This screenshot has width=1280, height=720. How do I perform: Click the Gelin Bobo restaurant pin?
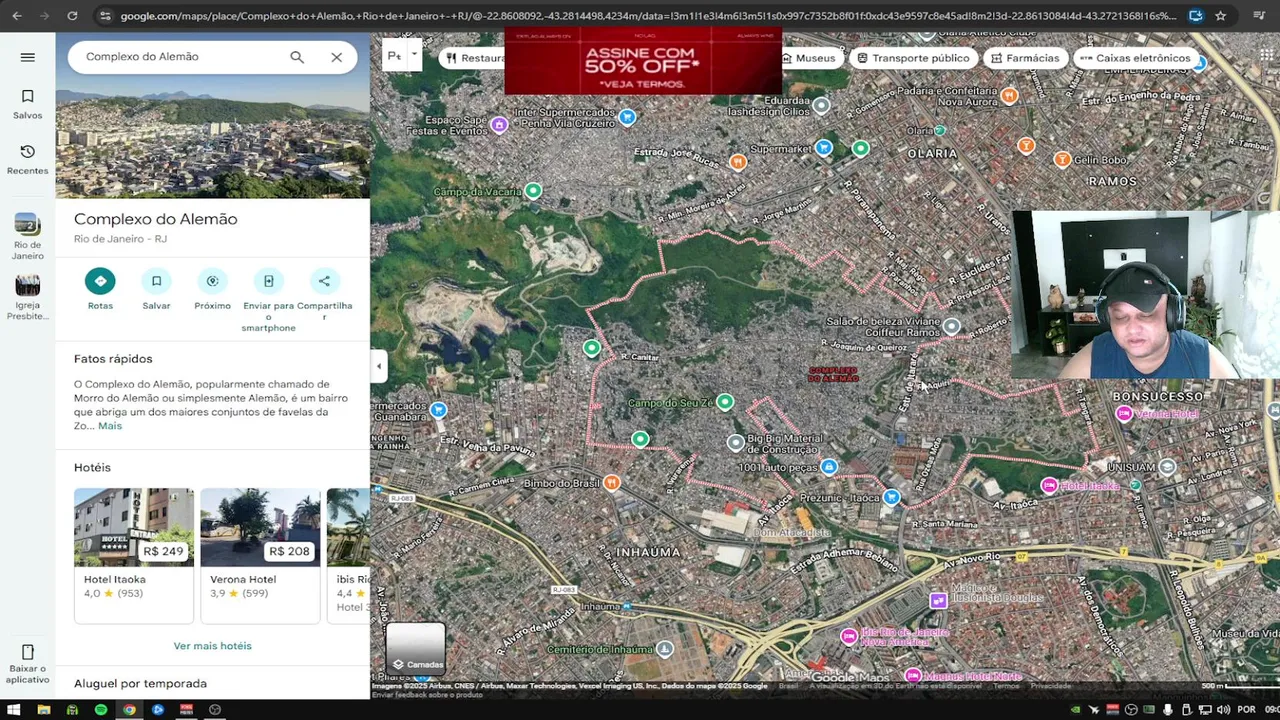click(x=1062, y=160)
